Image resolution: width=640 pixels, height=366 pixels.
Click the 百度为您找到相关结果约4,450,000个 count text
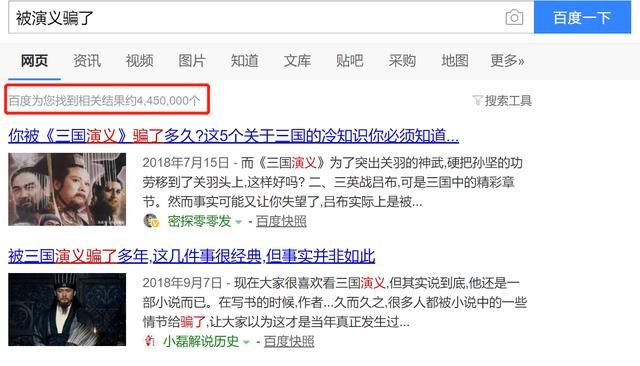(104, 100)
